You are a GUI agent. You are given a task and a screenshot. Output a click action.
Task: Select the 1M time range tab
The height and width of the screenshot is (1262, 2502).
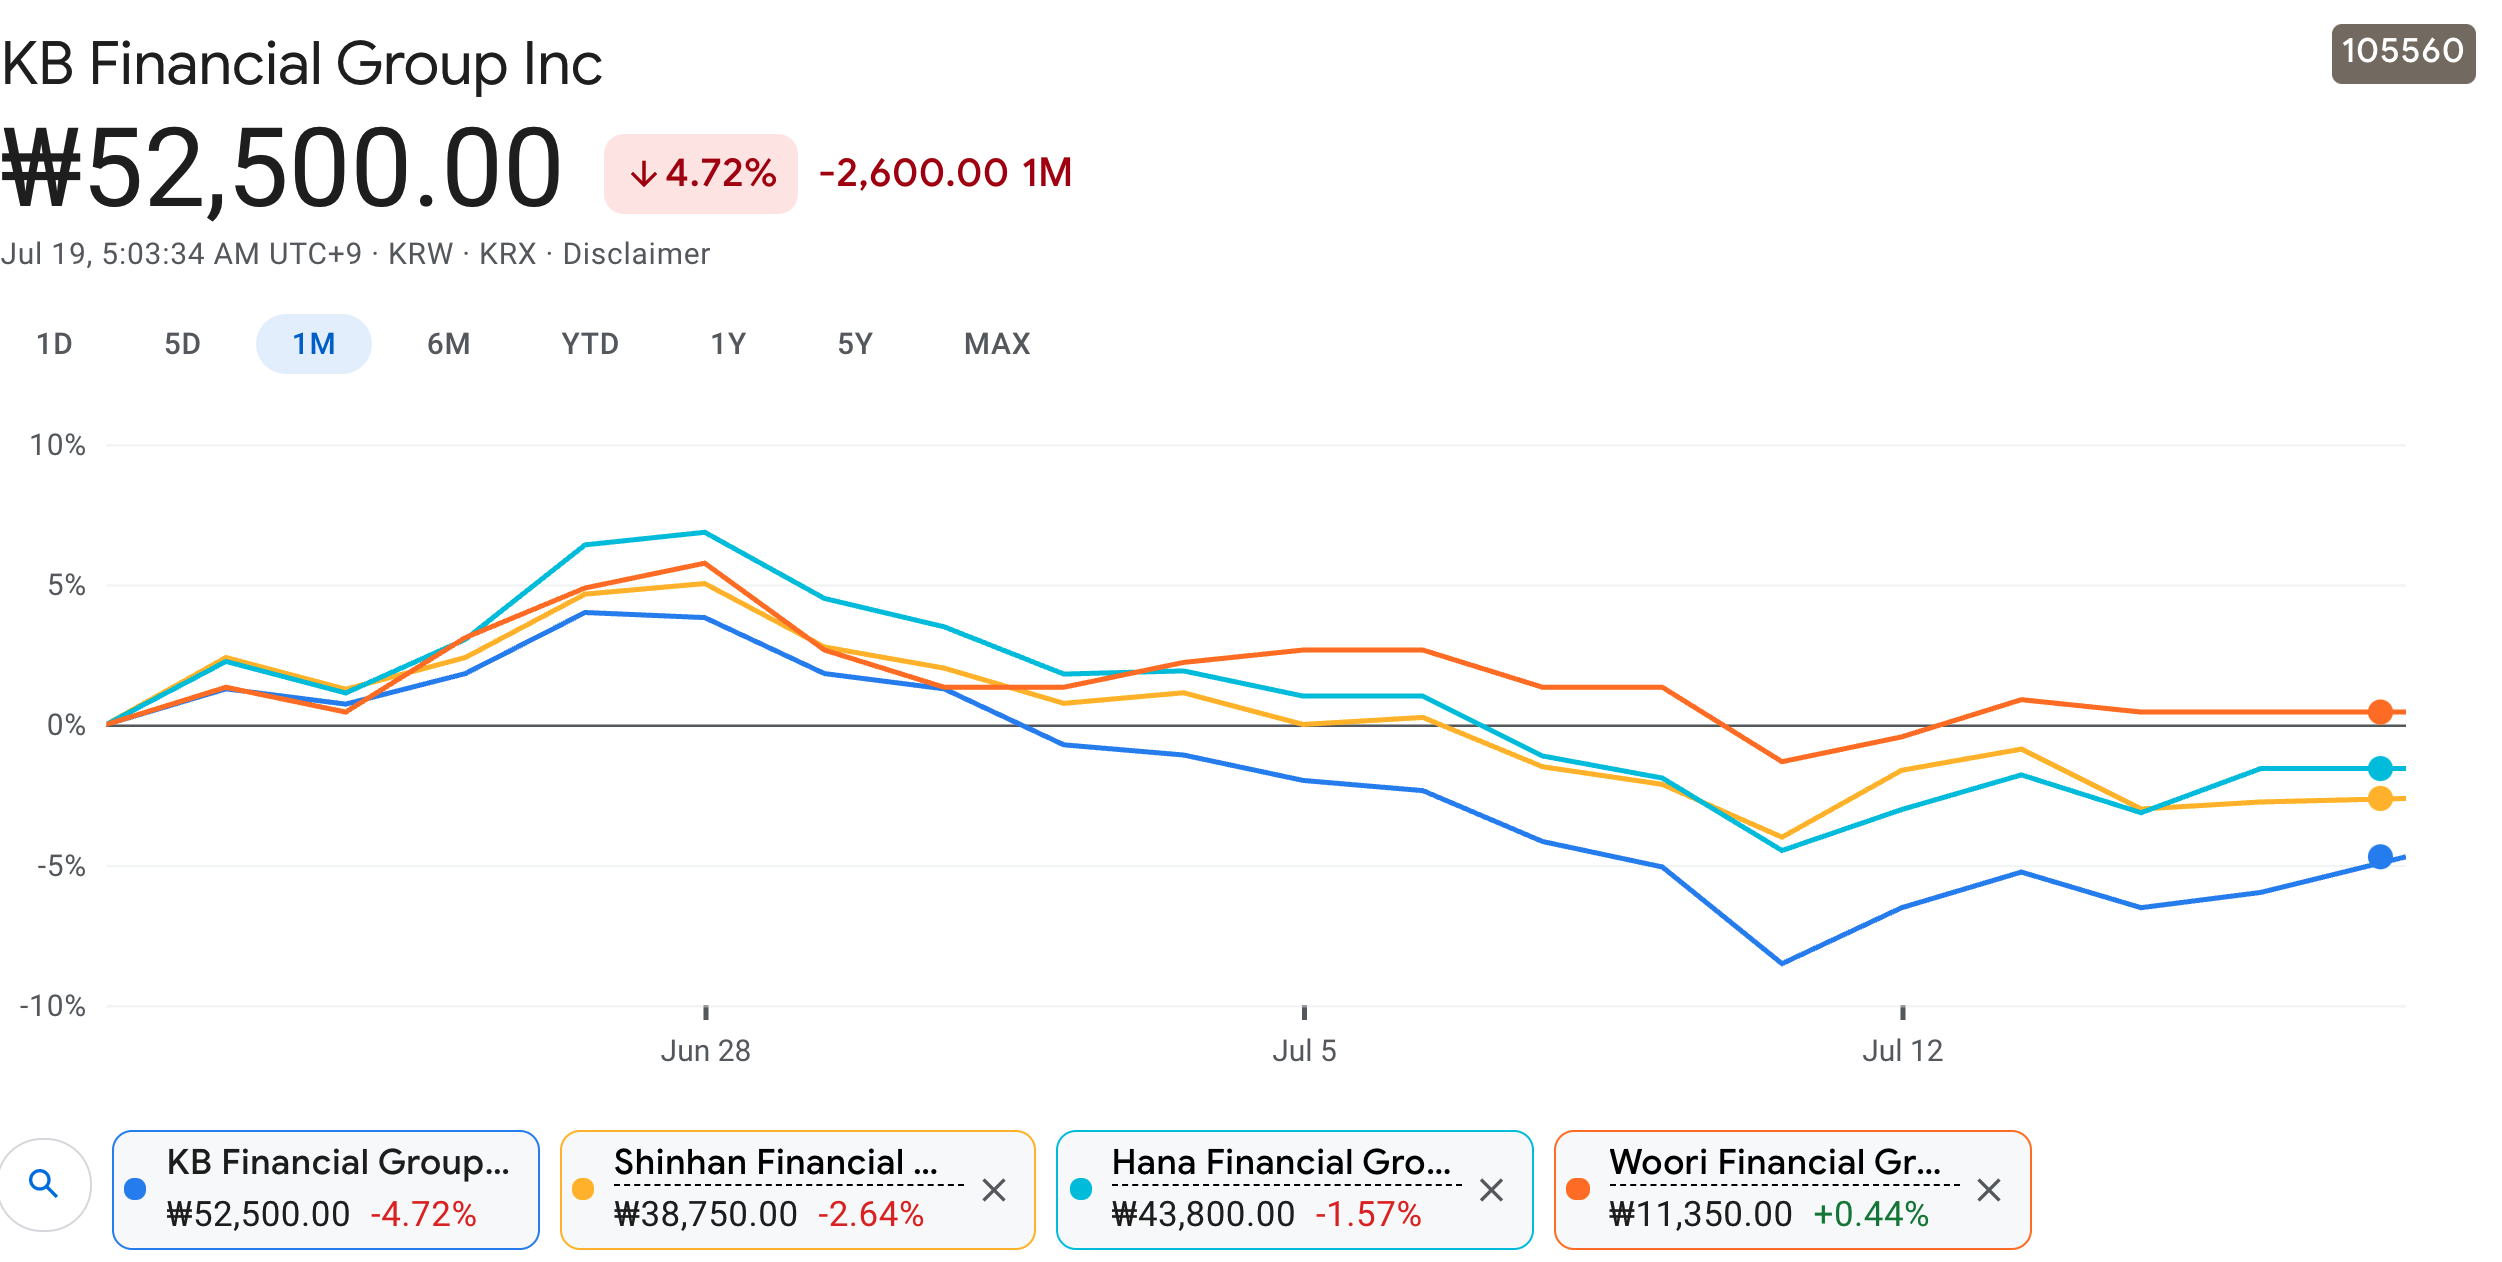tap(314, 344)
